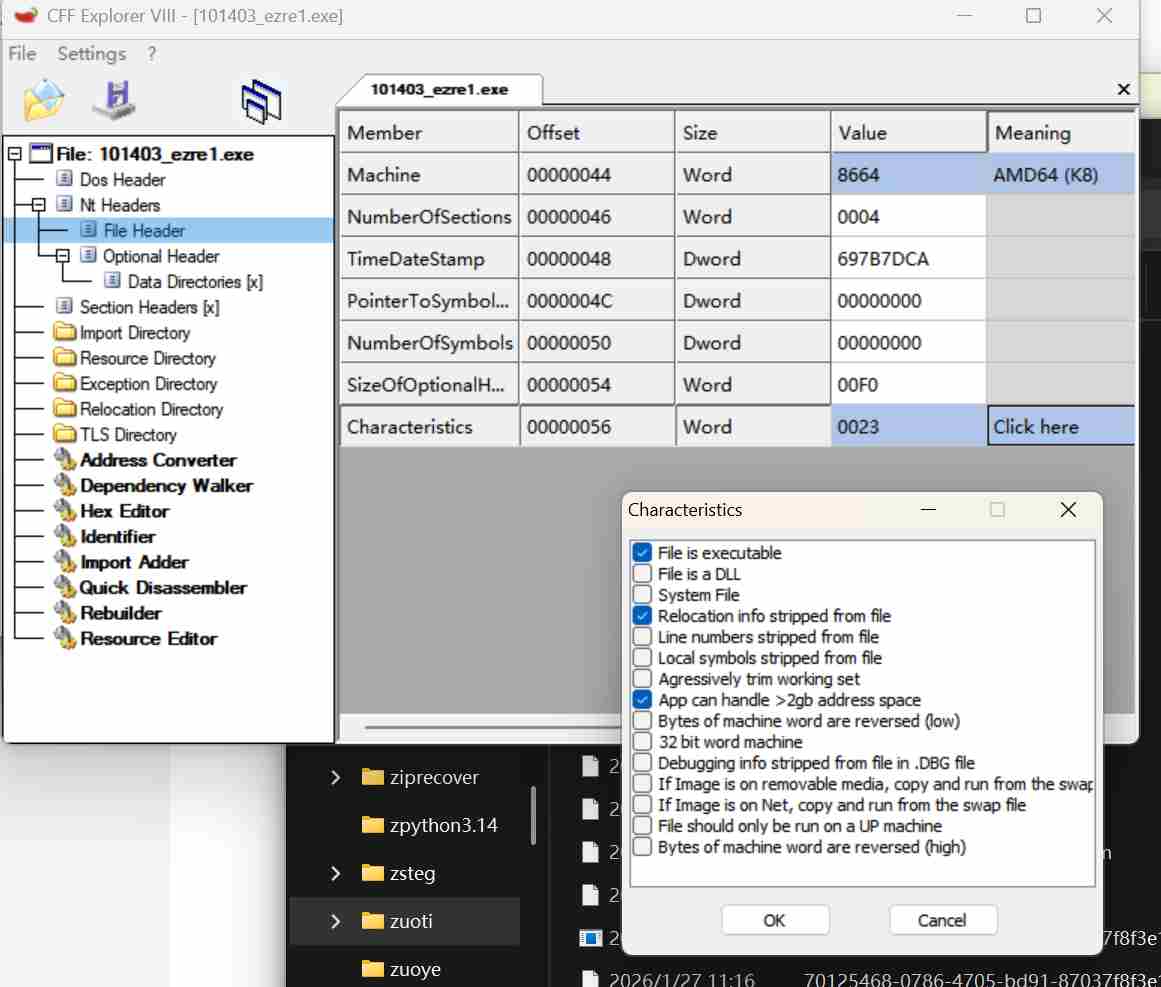Expand the zsteg folder in Explorer
This screenshot has height=987, width=1161.
(335, 874)
